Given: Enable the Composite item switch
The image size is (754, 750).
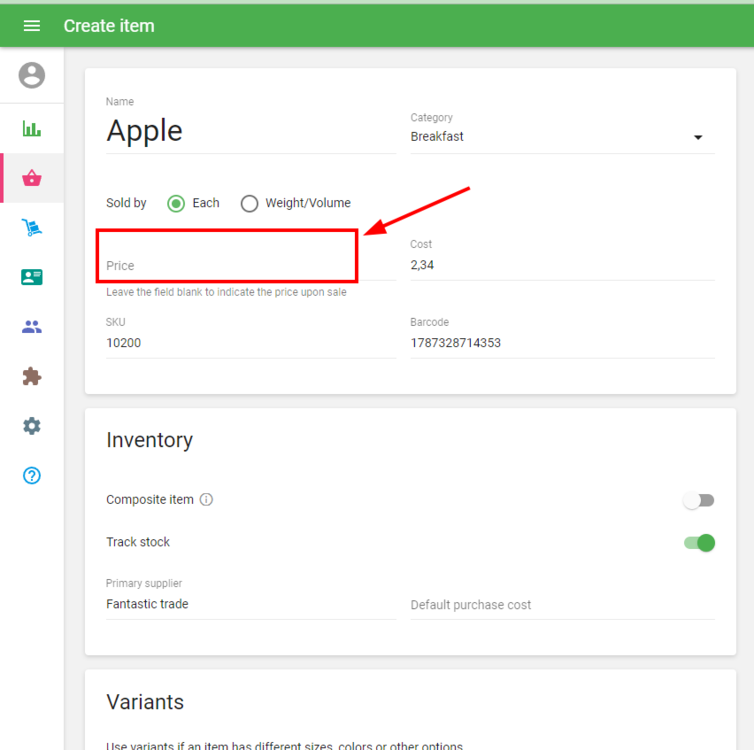Looking at the screenshot, I should pos(699,501).
